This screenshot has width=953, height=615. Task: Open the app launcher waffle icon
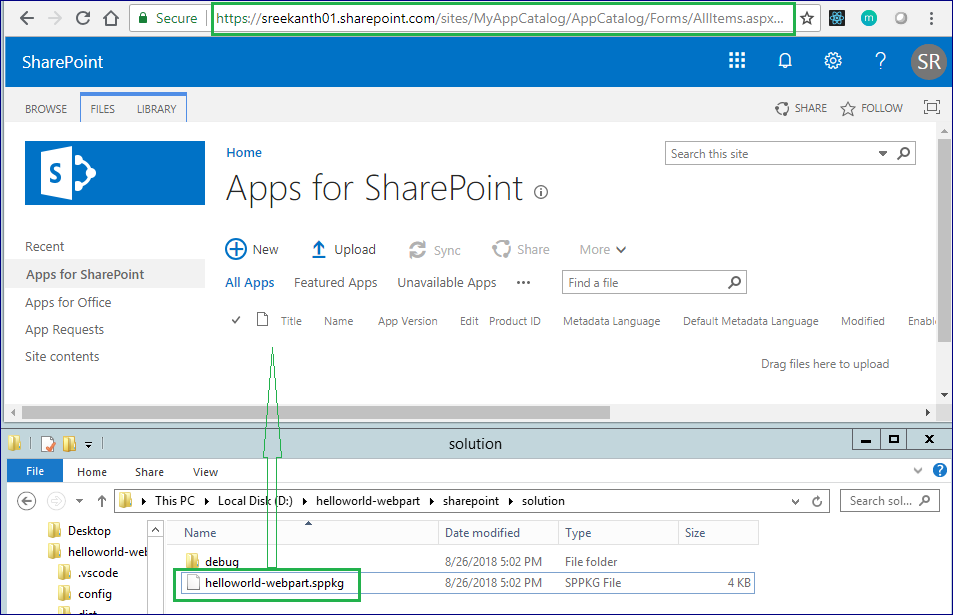pyautogui.click(x=737, y=61)
